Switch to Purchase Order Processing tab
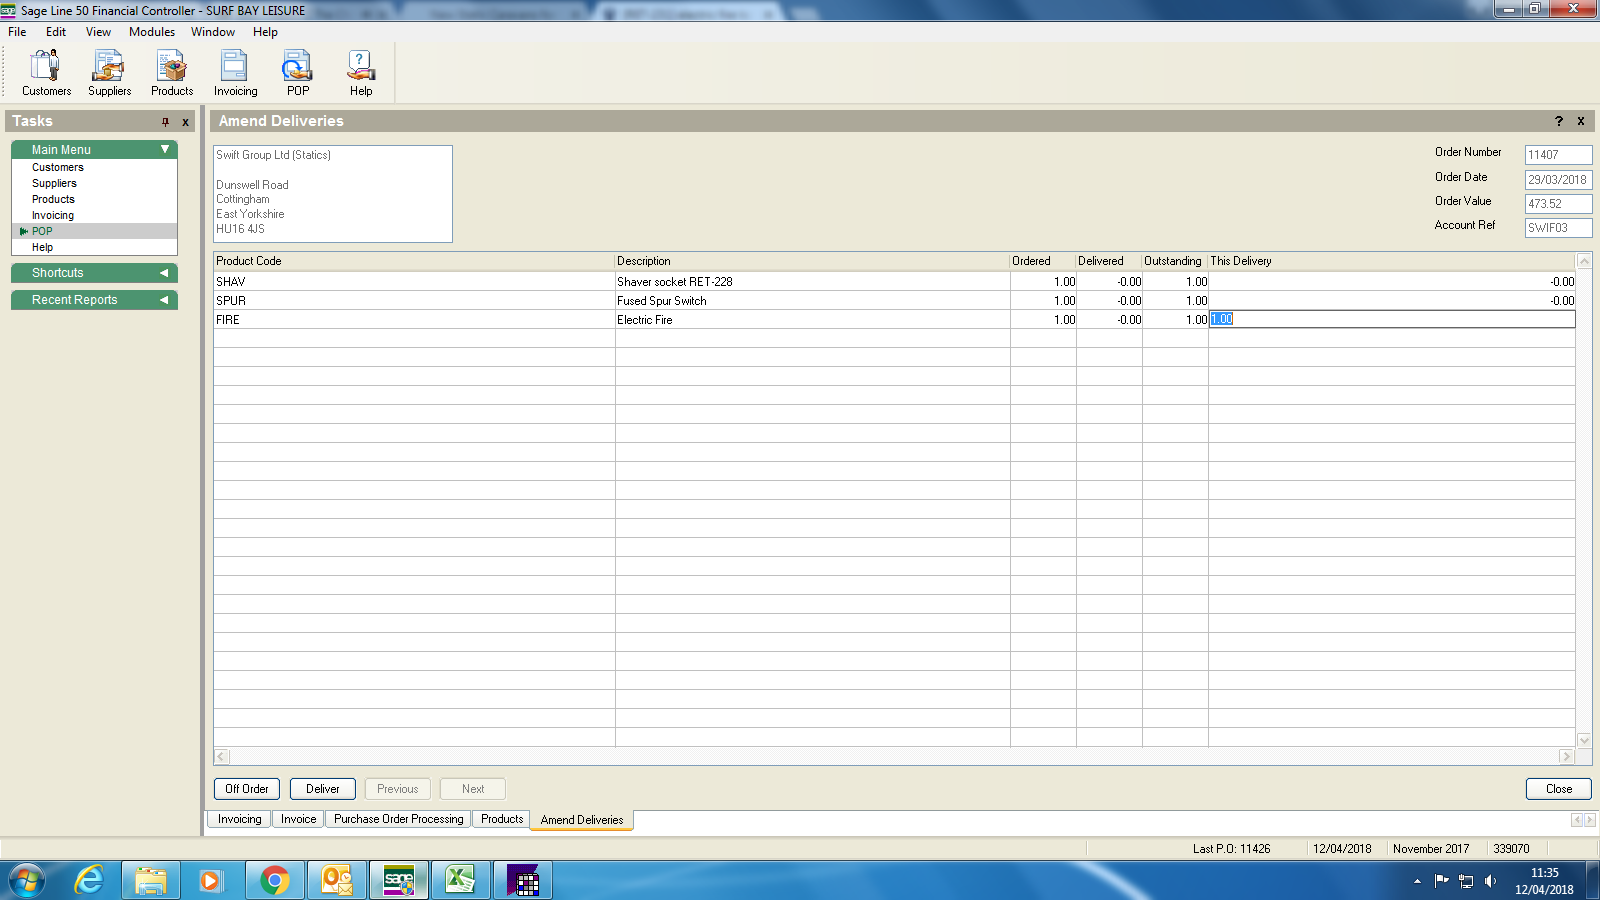 (x=399, y=819)
